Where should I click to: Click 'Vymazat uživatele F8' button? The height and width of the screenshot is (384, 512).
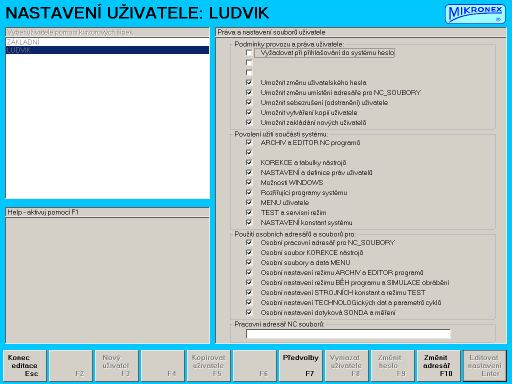click(347, 365)
